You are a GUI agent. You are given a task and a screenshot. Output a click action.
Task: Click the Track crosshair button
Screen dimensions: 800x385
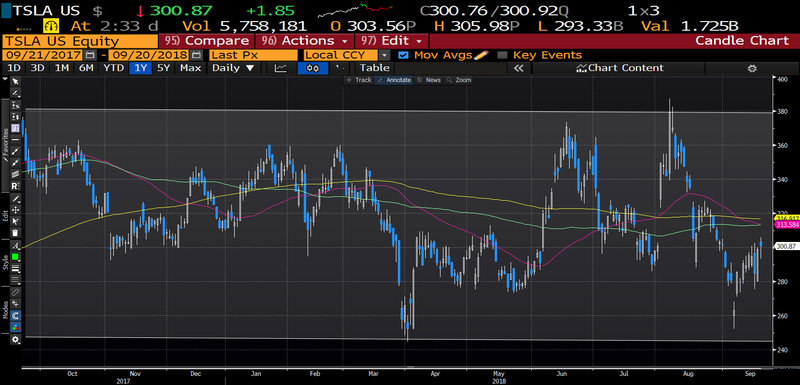click(359, 80)
